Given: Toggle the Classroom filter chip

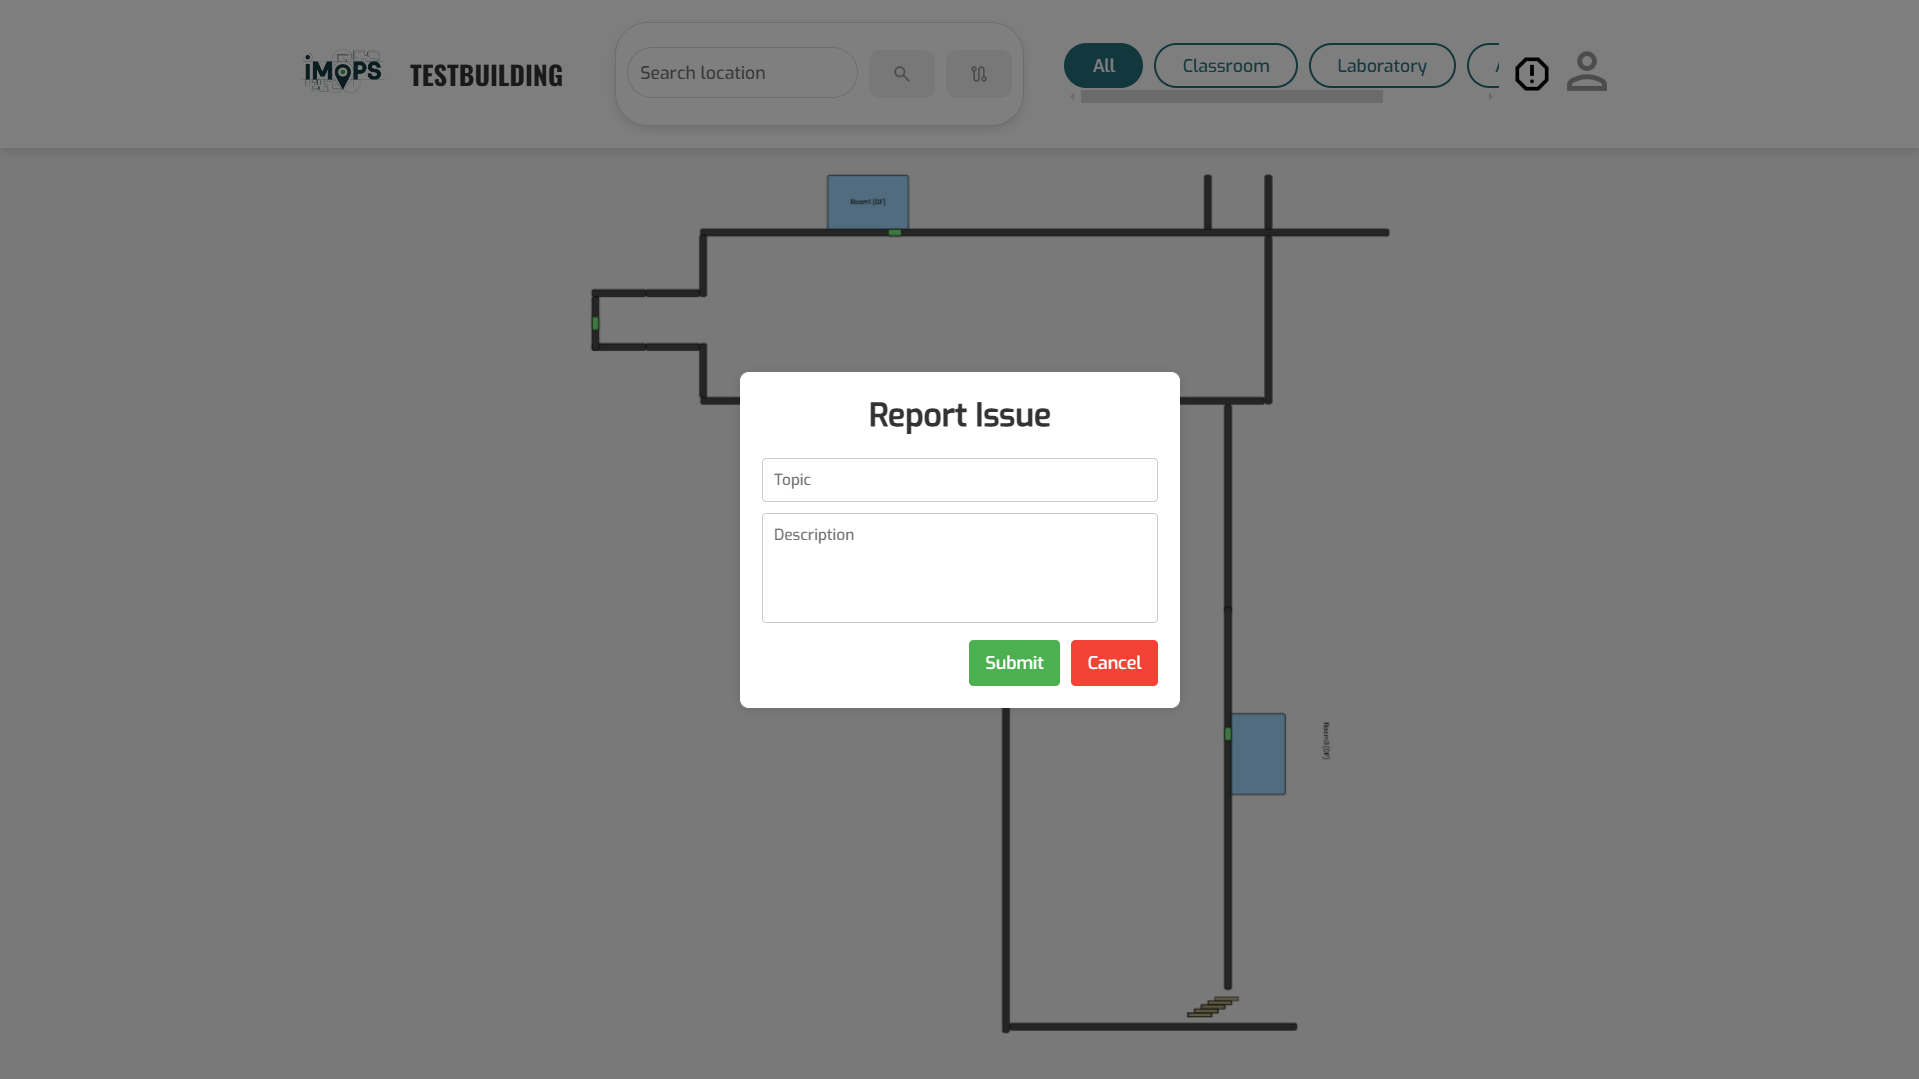Looking at the screenshot, I should 1225,66.
